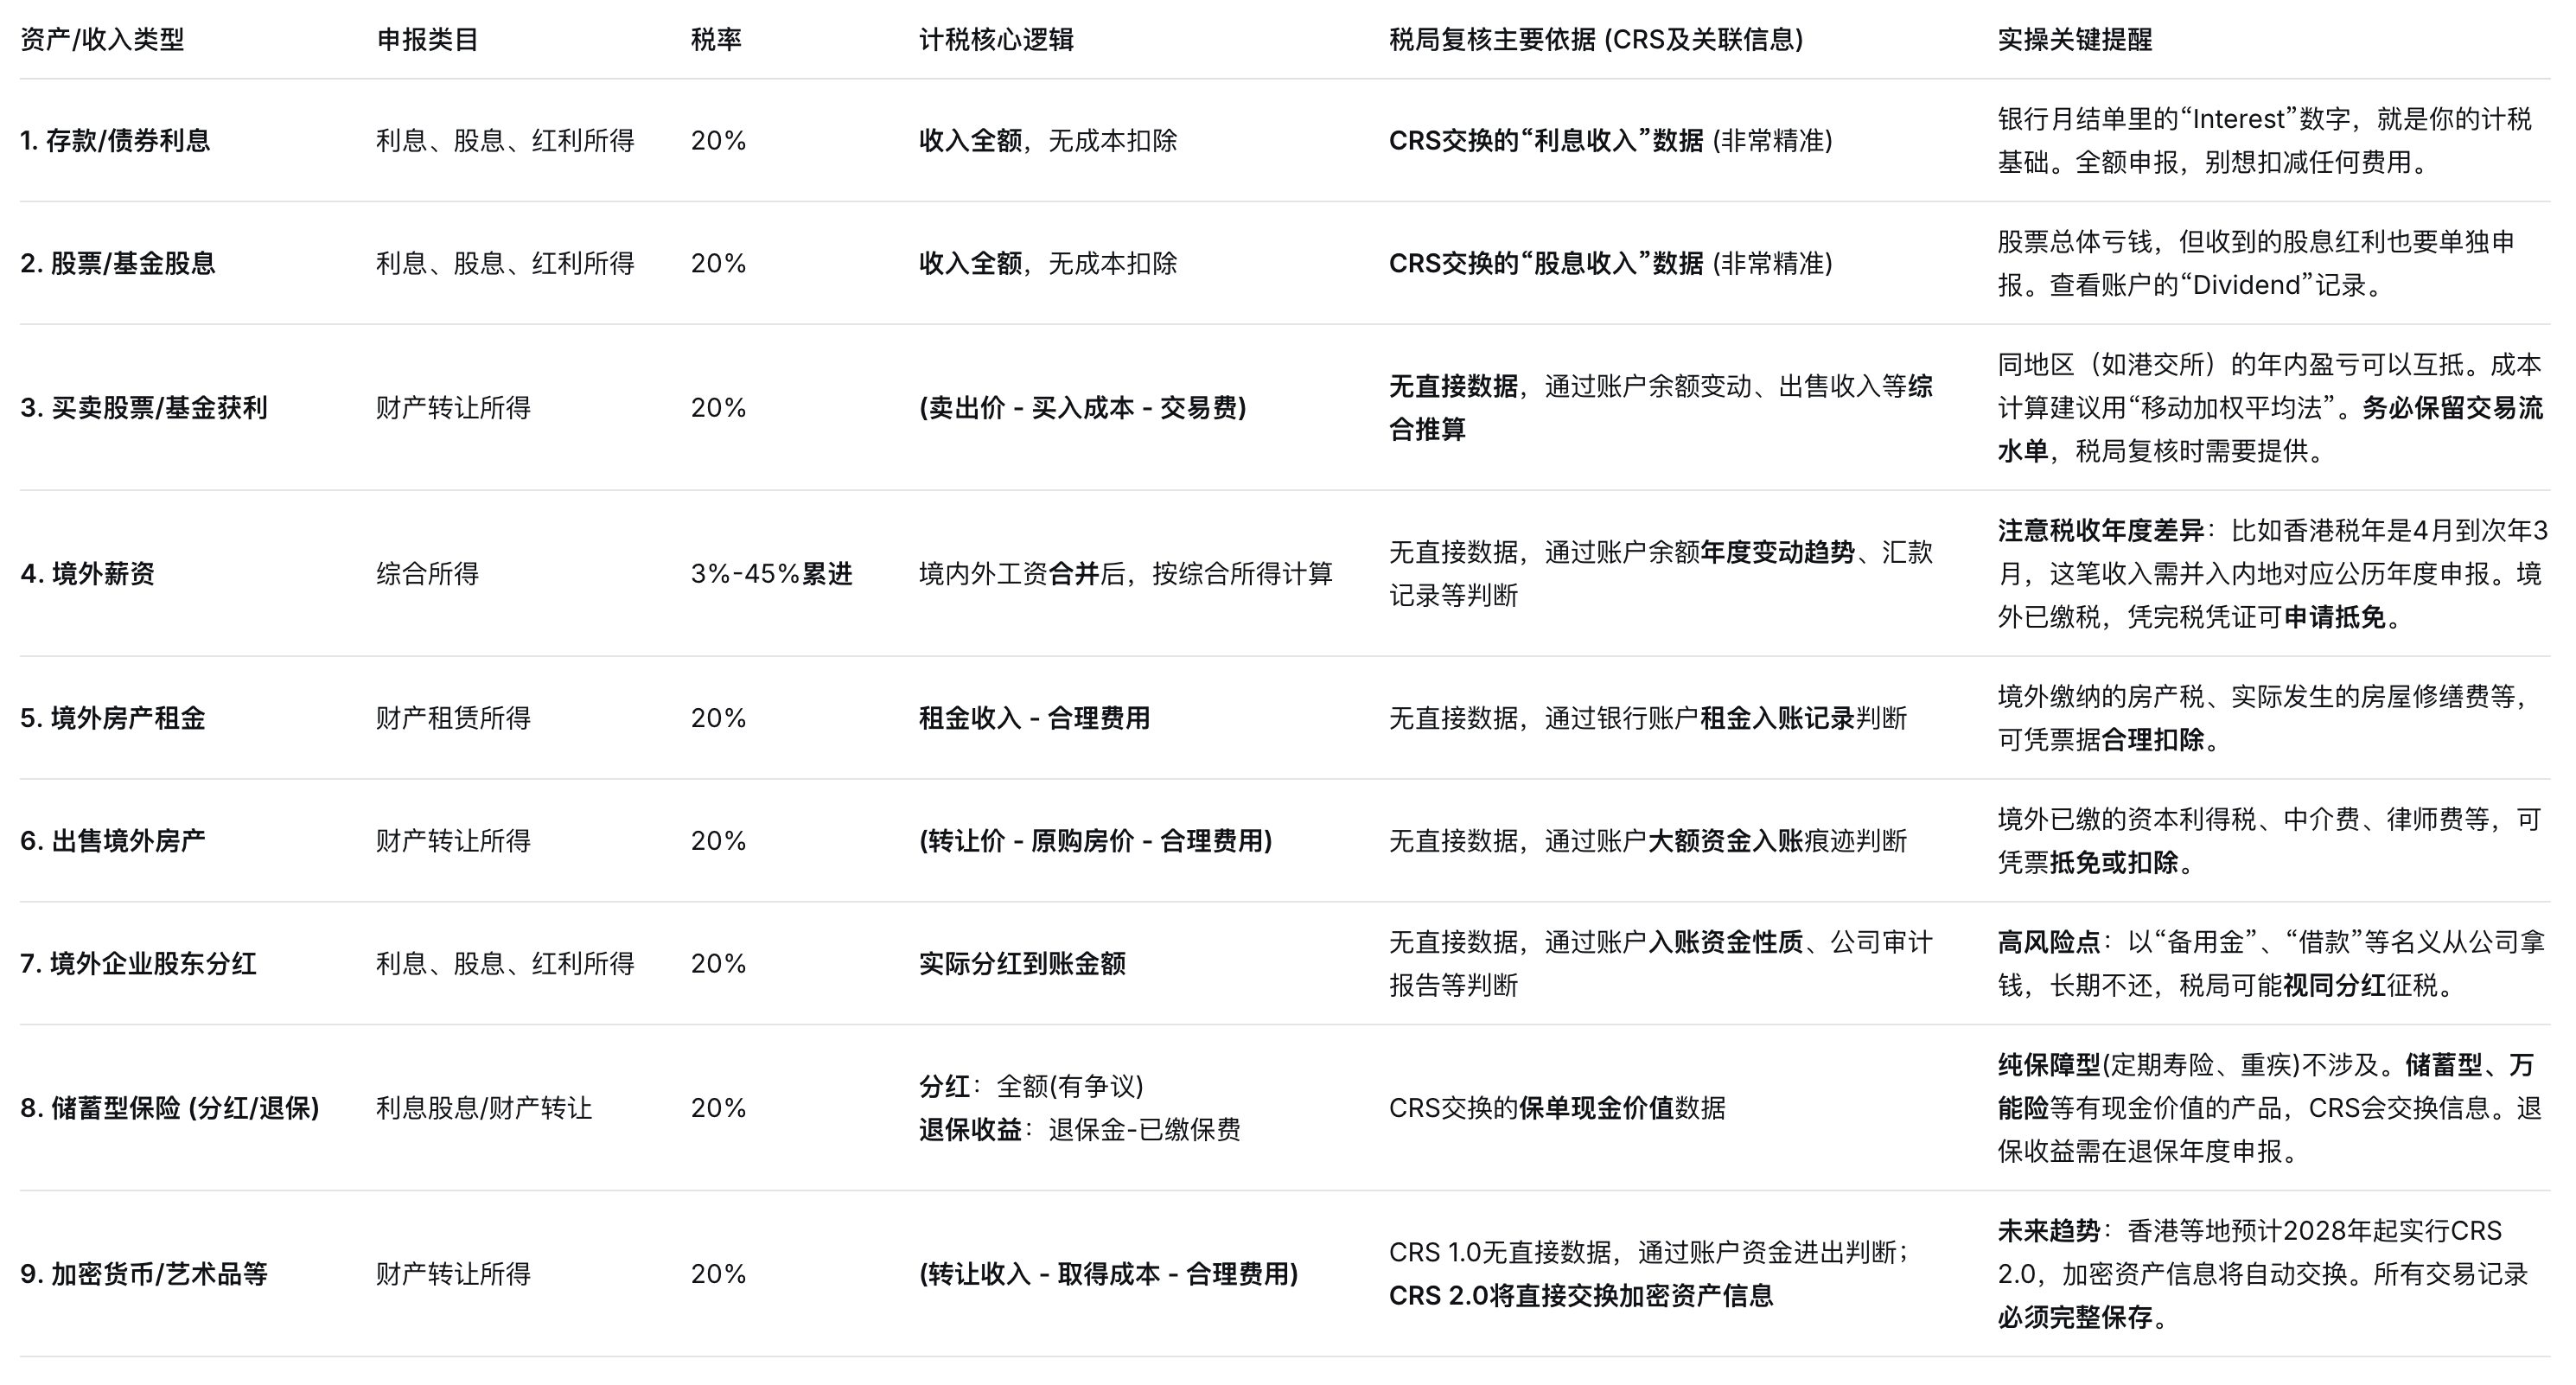Click the 资产/收入类型 column header
2576x1385 pixels.
(102, 40)
